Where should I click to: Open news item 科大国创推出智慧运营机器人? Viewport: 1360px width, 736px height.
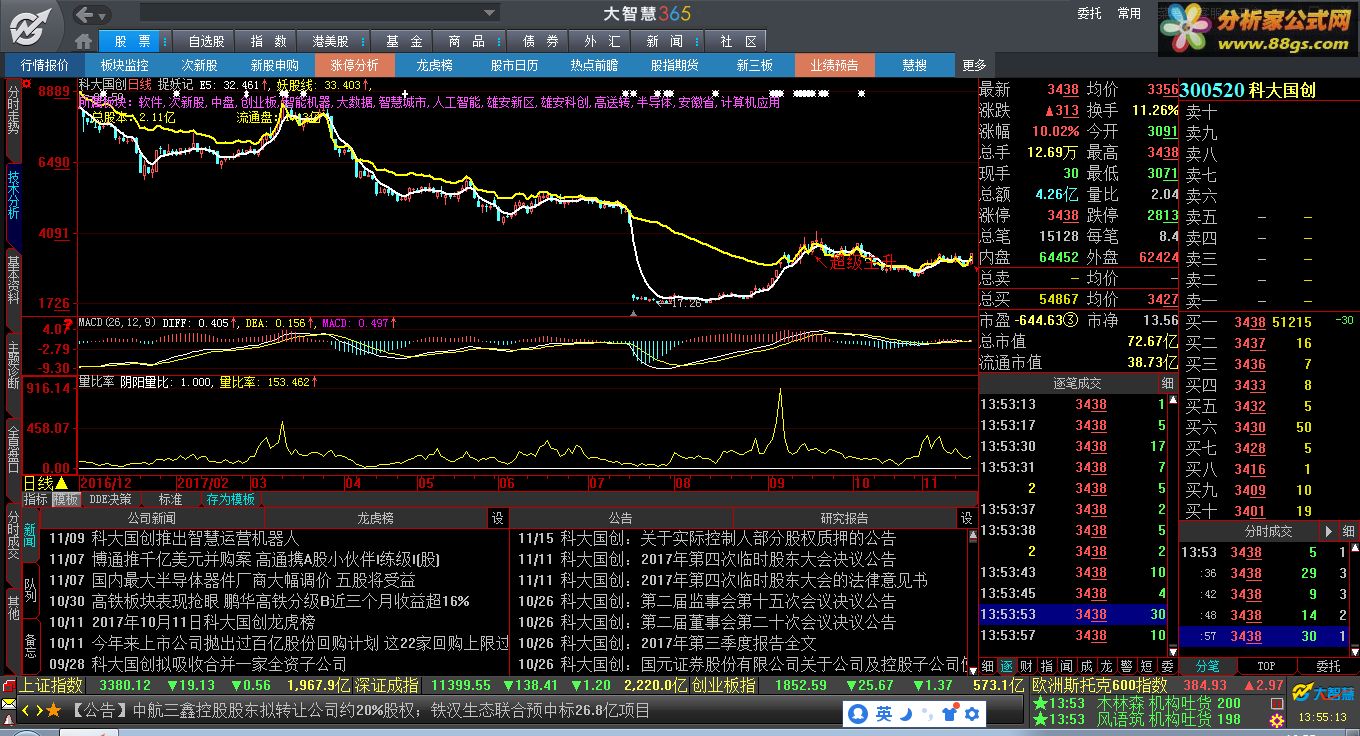click(x=195, y=538)
